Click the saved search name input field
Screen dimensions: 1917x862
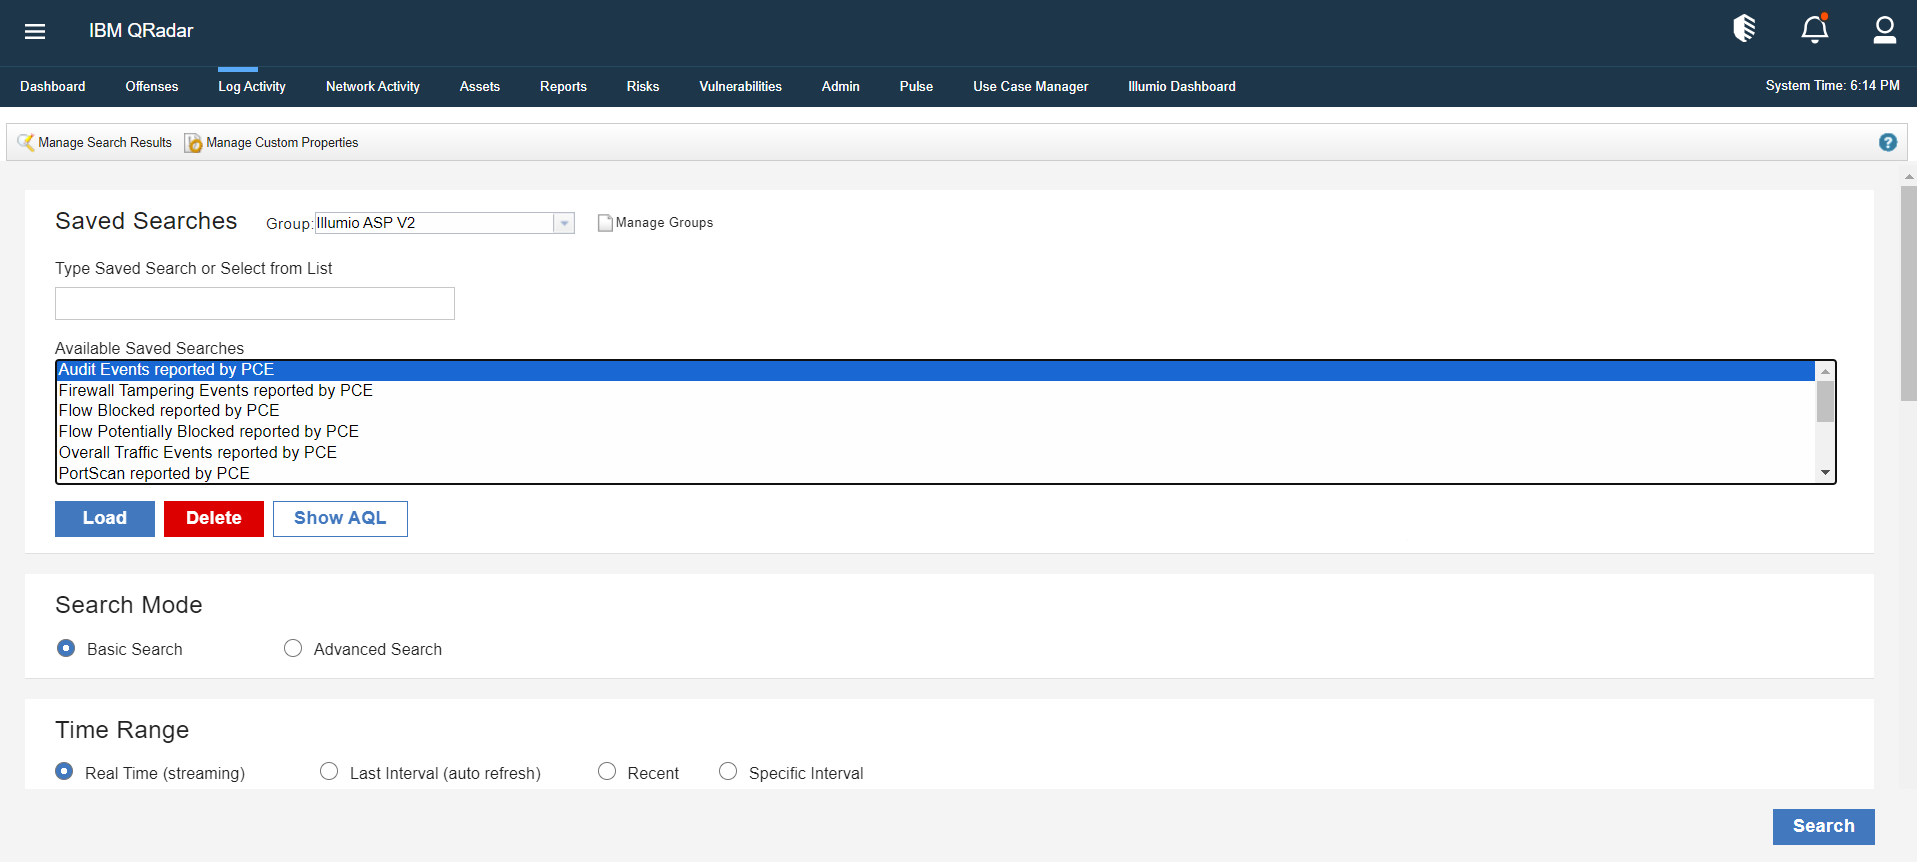(x=255, y=304)
